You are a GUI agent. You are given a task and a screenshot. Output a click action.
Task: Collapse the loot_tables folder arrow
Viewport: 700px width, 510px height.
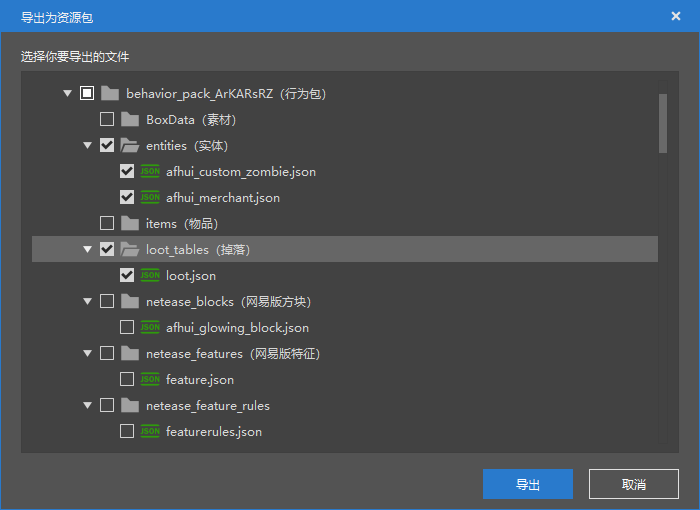click(x=88, y=249)
